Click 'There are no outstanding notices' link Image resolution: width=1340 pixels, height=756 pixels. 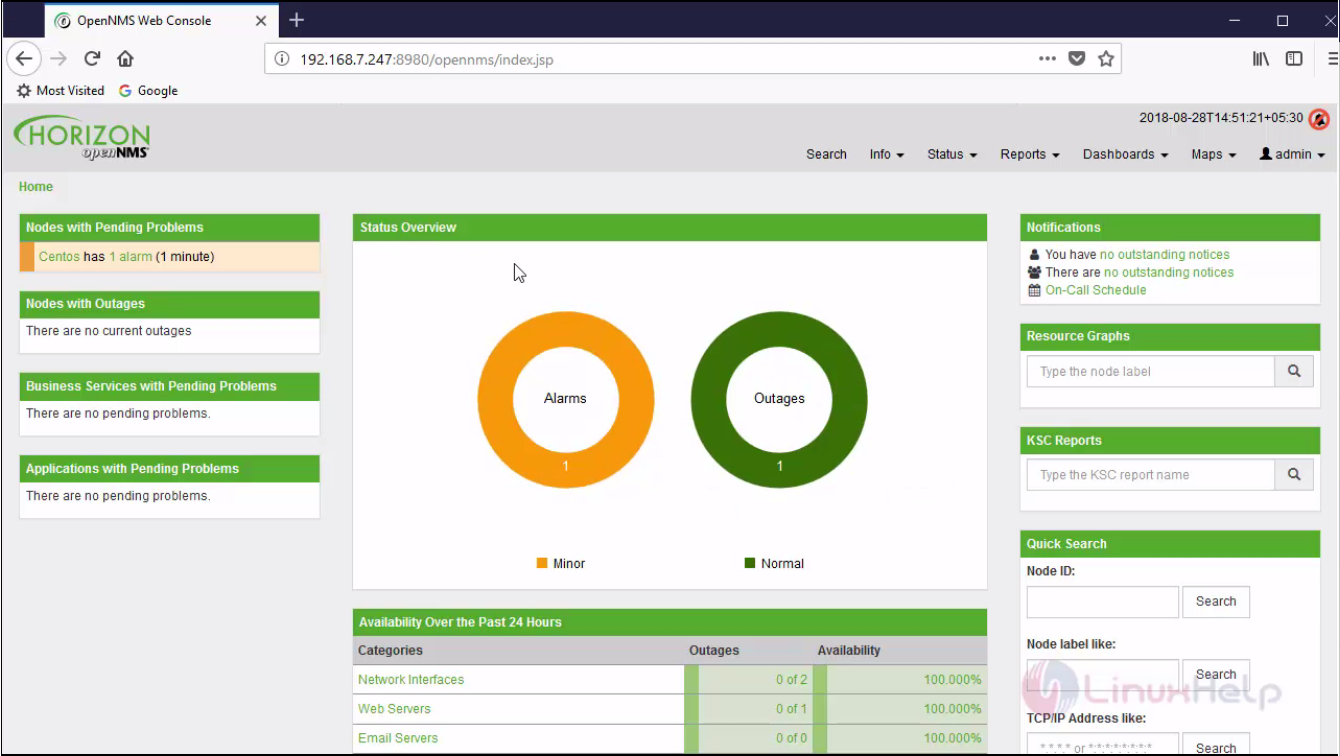point(1169,272)
